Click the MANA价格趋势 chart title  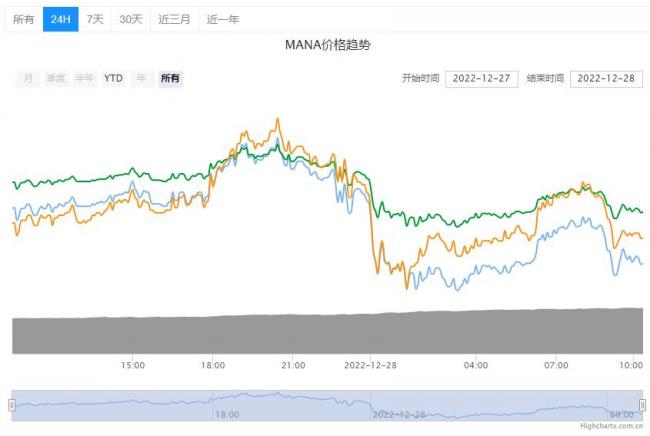tap(327, 45)
